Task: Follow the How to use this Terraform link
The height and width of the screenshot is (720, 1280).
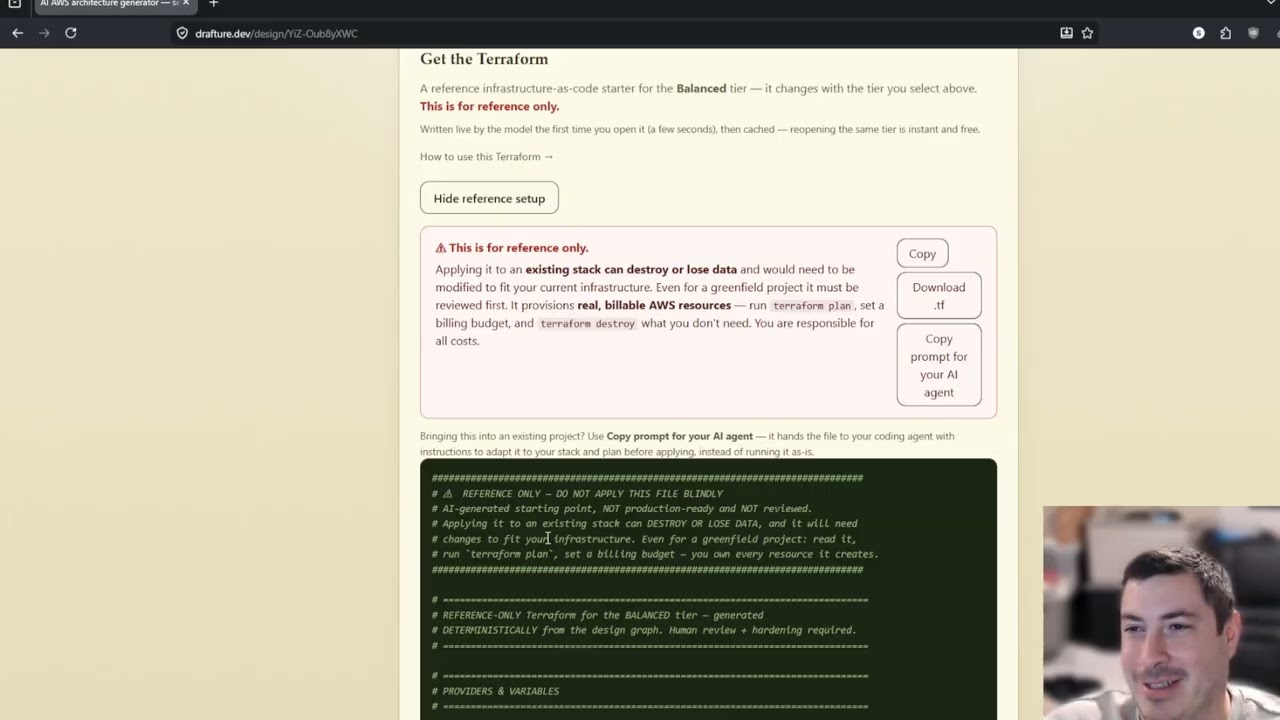Action: [x=486, y=156]
